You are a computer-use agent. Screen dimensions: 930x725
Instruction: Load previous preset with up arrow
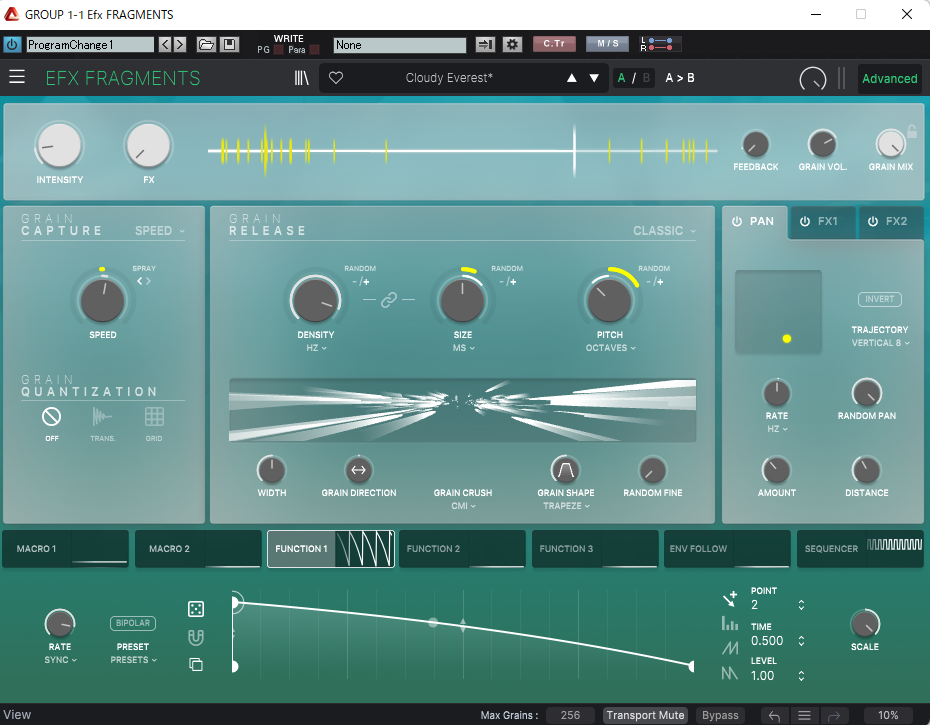pos(572,78)
